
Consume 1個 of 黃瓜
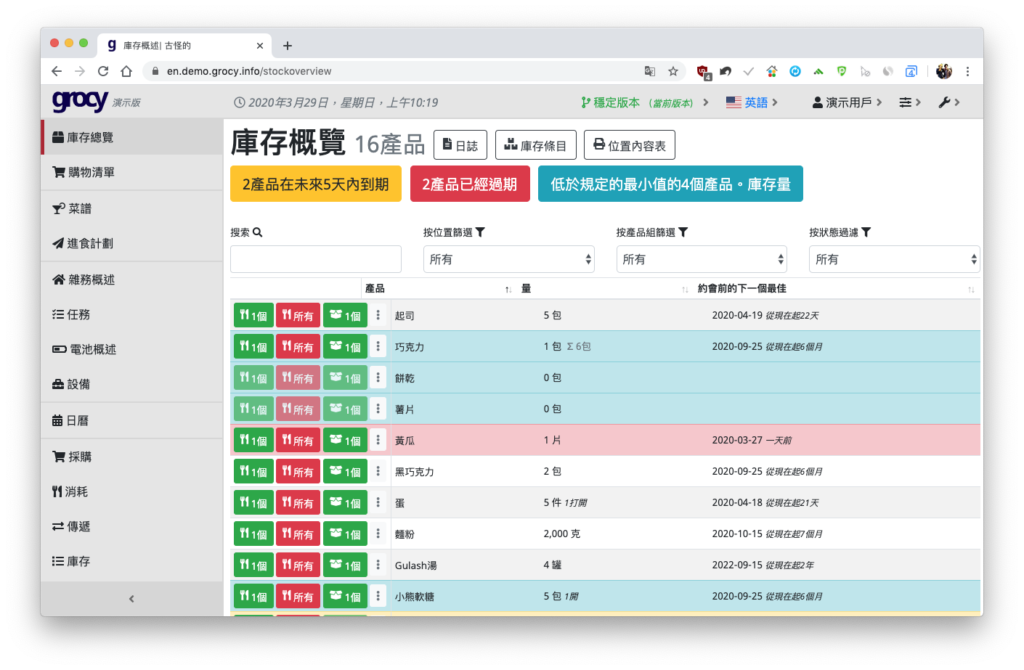253,441
